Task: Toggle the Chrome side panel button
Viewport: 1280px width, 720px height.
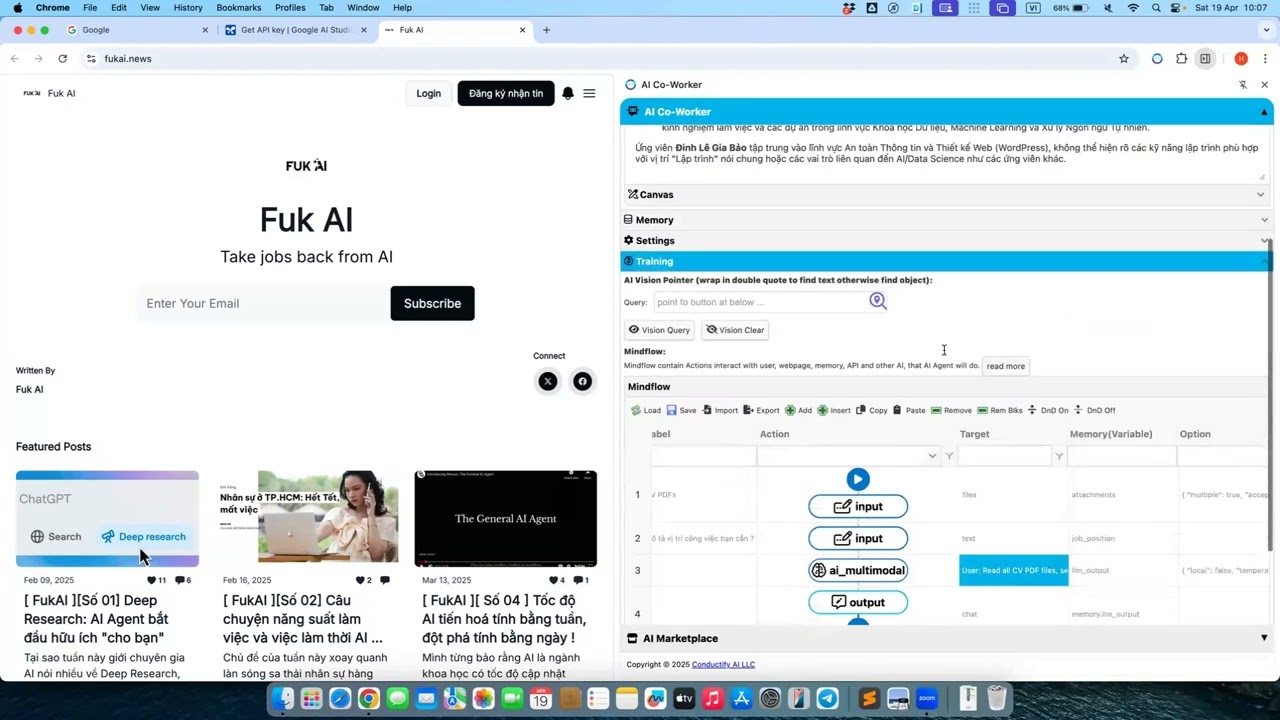Action: [1205, 59]
